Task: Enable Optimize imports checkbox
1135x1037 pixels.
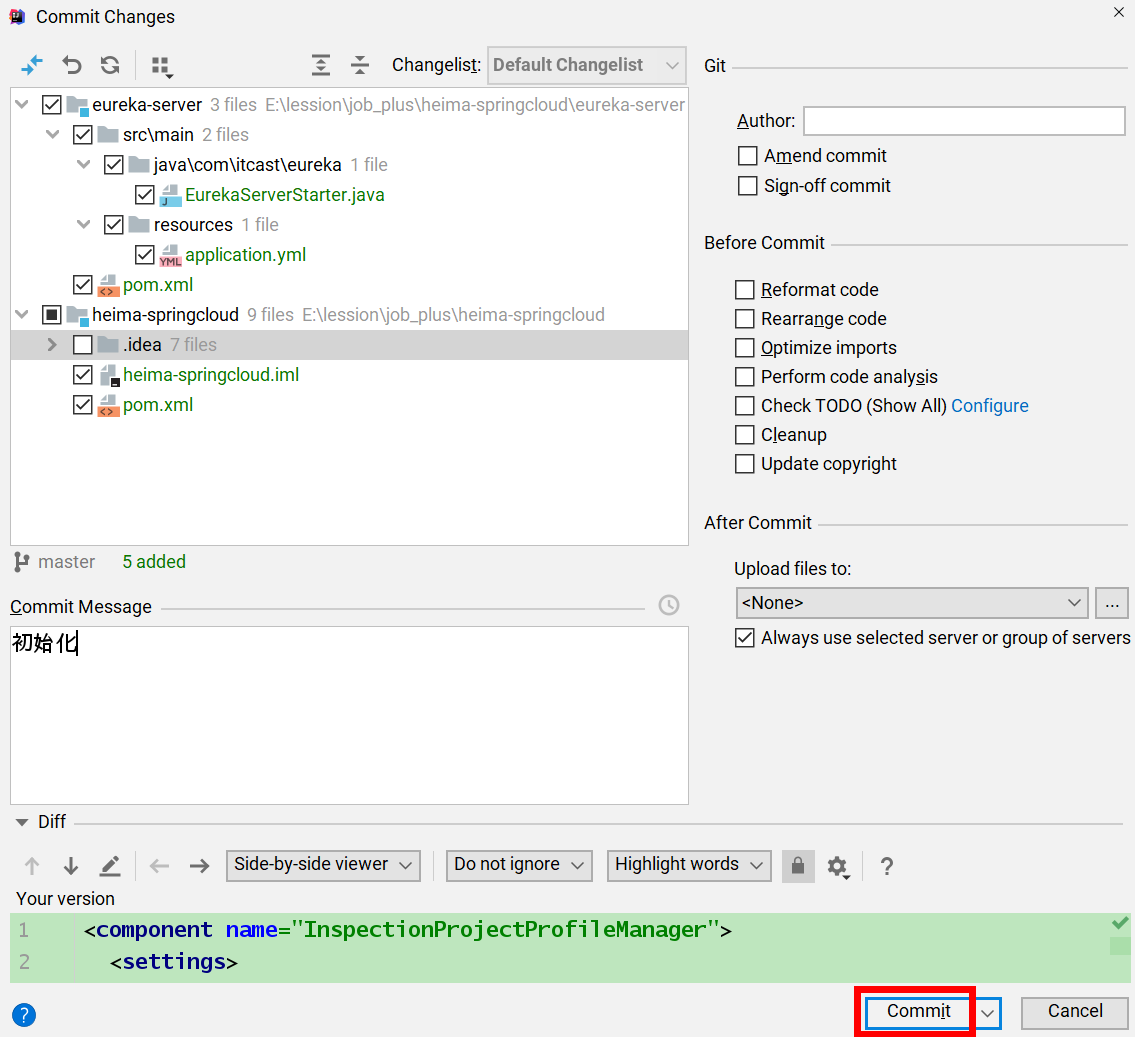Action: pos(744,347)
